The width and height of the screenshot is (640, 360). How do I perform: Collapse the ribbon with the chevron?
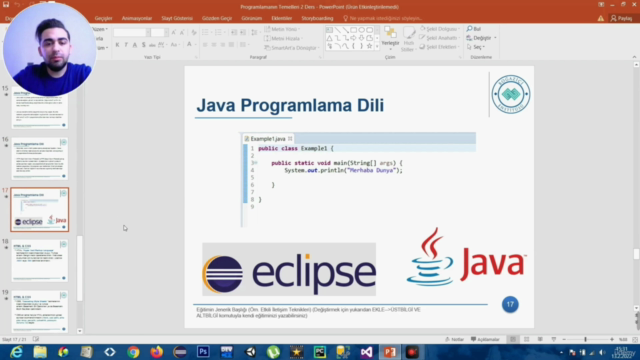634,57
